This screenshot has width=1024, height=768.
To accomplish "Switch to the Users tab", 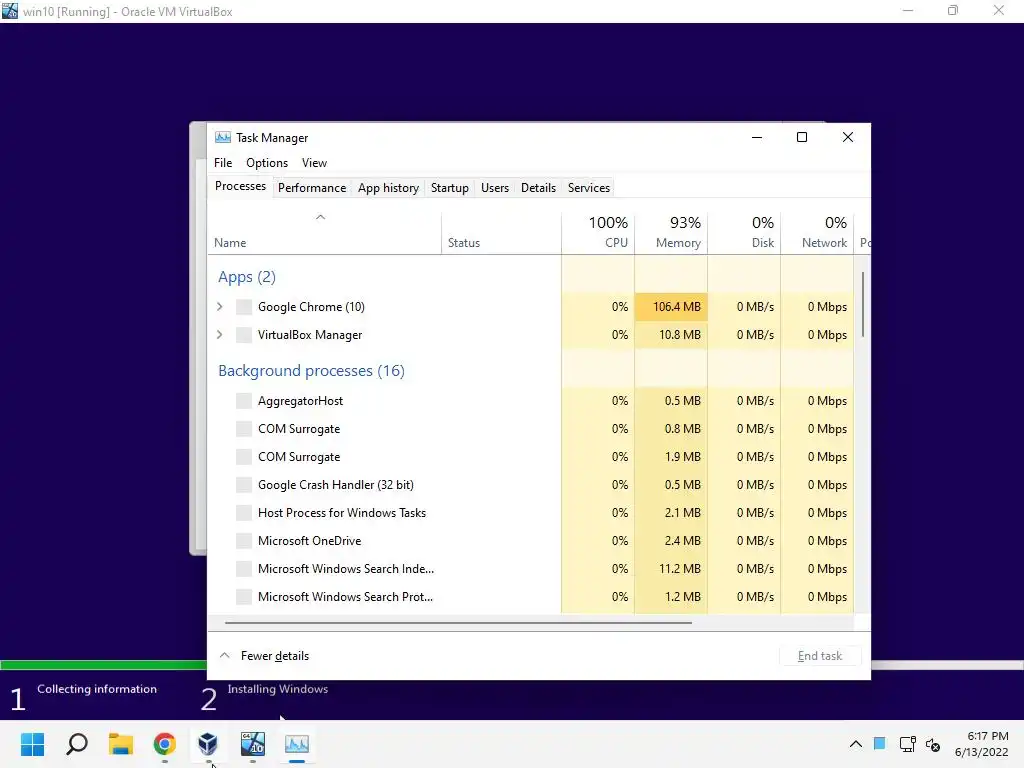I will pyautogui.click(x=494, y=188).
